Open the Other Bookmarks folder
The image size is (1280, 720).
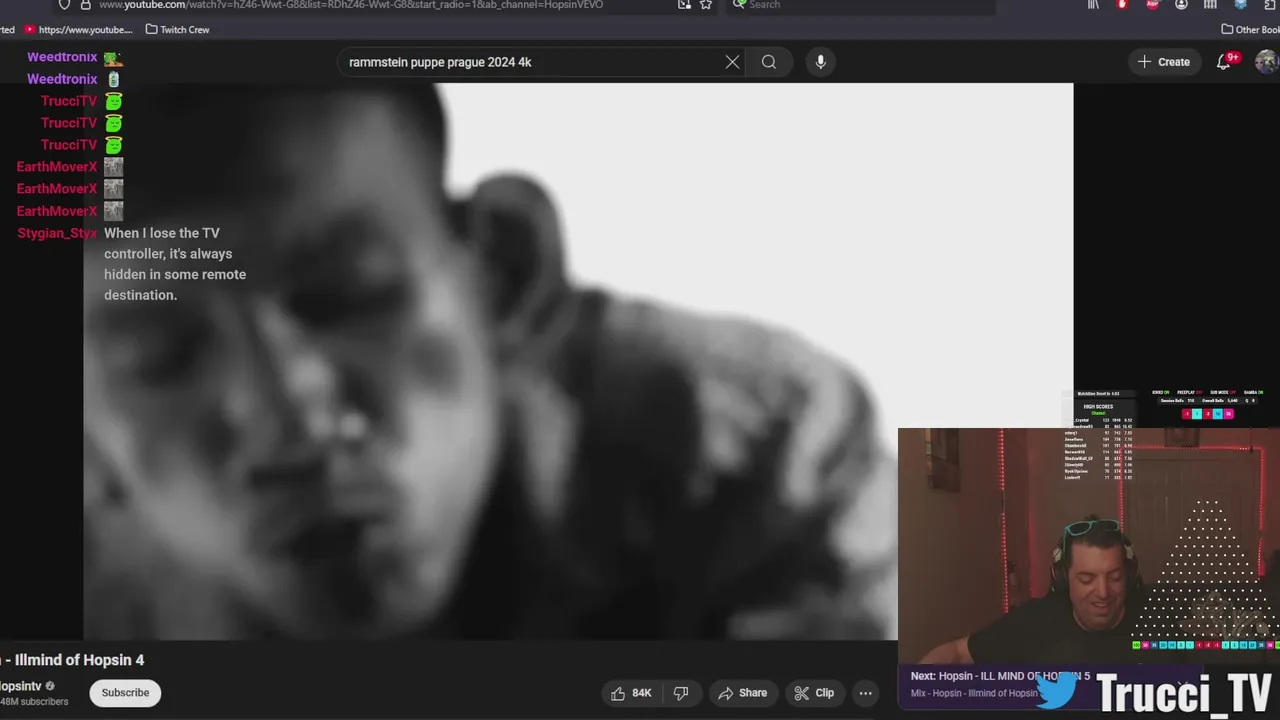1250,30
